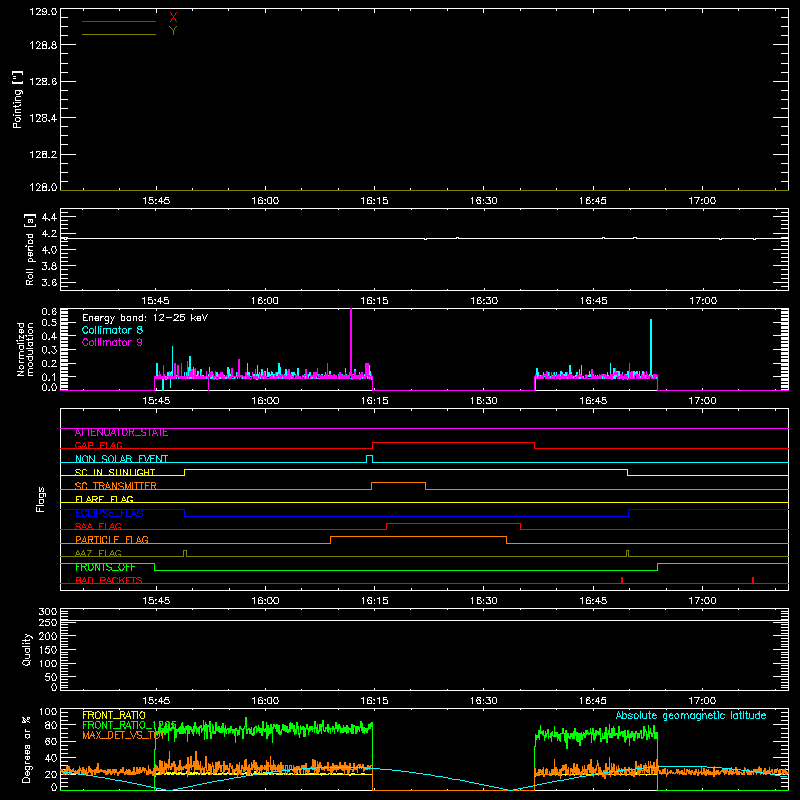Click the 'Degrees or %' axis title

[x=27, y=749]
